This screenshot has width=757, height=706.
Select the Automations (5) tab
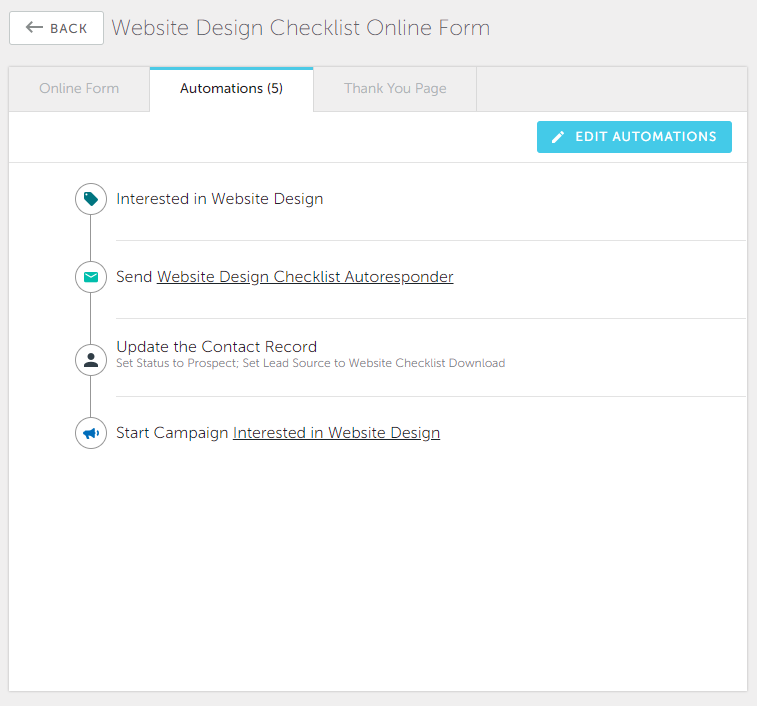click(231, 89)
